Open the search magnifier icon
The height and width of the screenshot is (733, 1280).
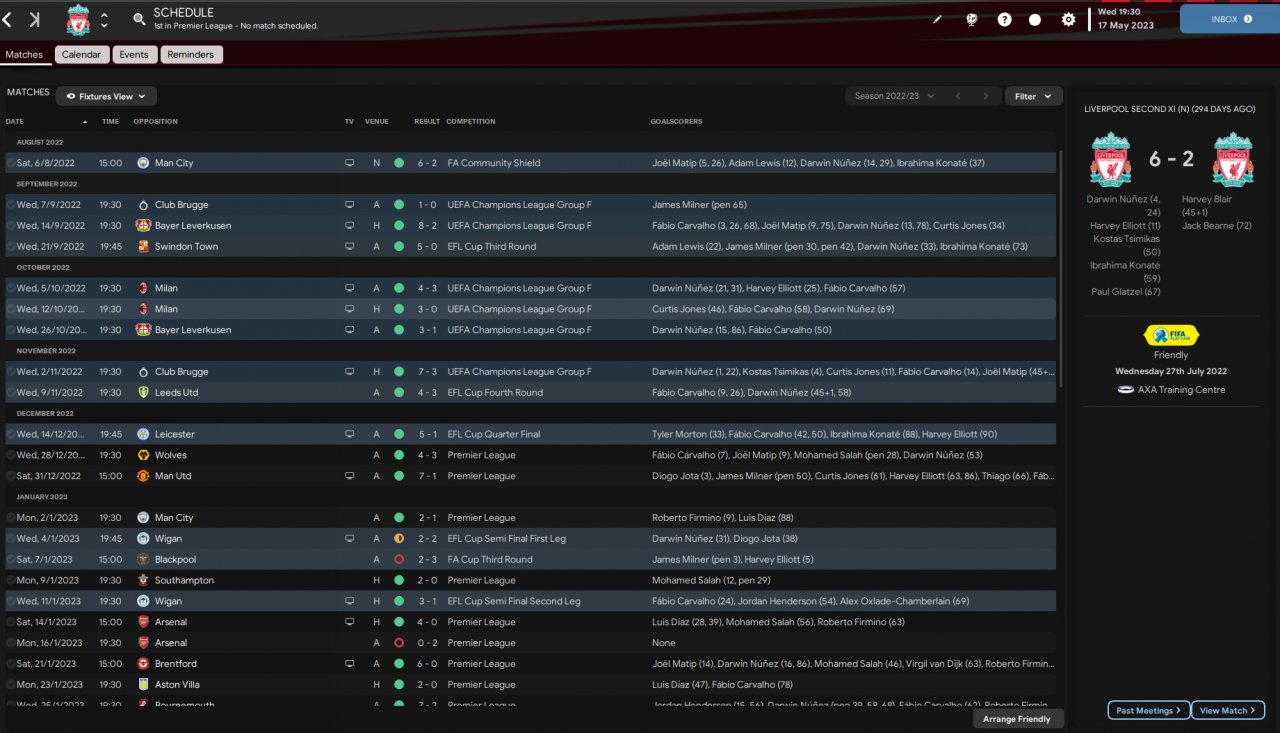[x=139, y=19]
